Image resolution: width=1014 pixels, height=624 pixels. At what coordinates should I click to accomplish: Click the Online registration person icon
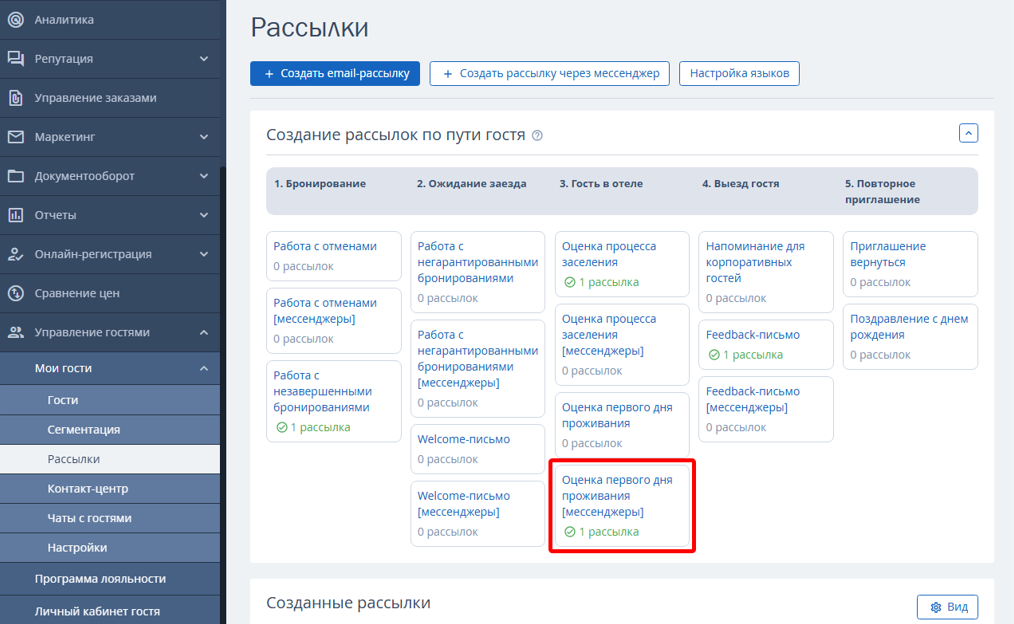(15, 254)
